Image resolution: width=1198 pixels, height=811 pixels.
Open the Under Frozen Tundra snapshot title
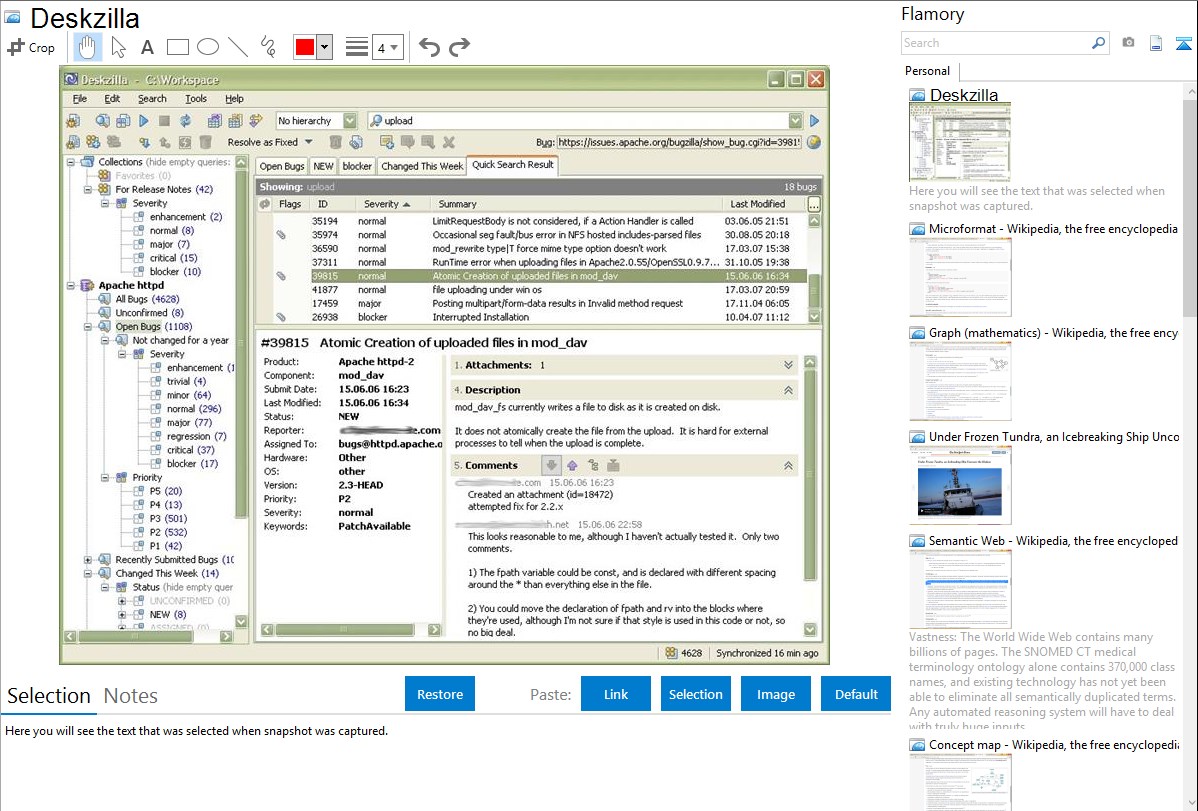click(x=1054, y=436)
